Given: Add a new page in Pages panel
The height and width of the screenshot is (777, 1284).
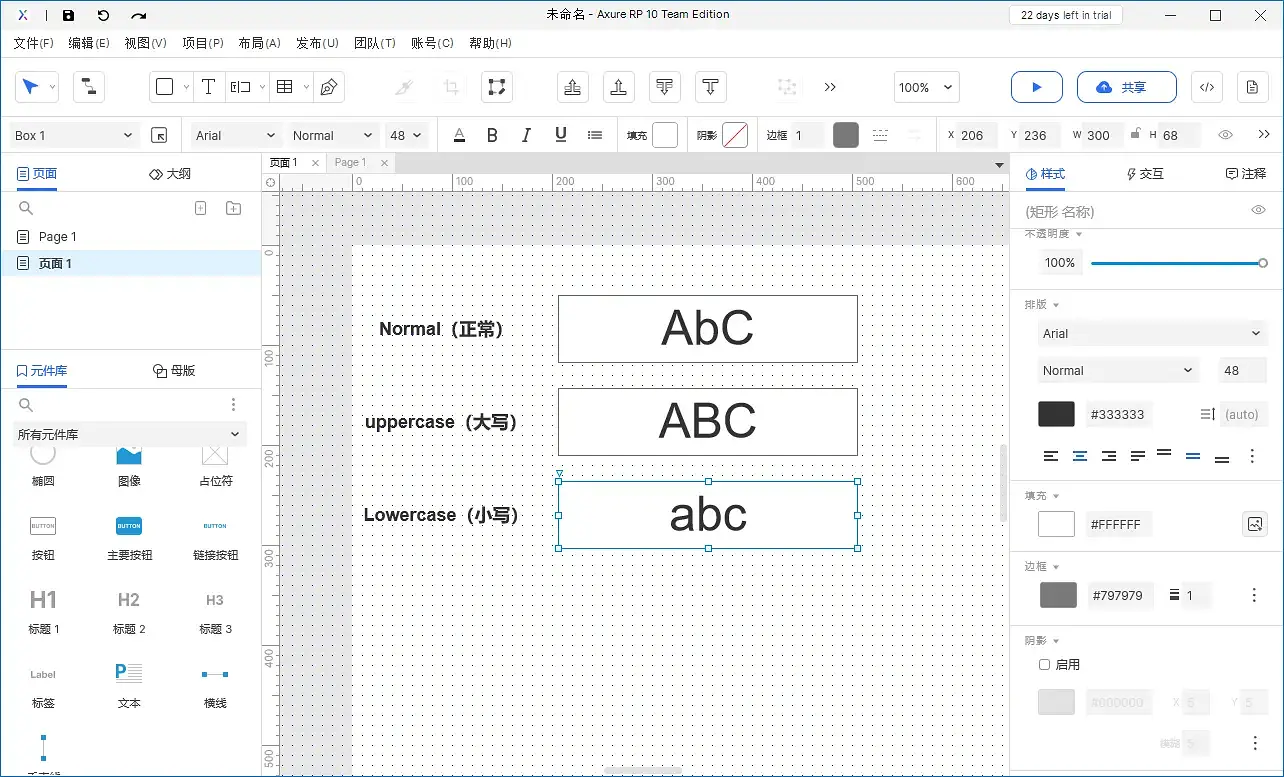Looking at the screenshot, I should click(x=200, y=208).
